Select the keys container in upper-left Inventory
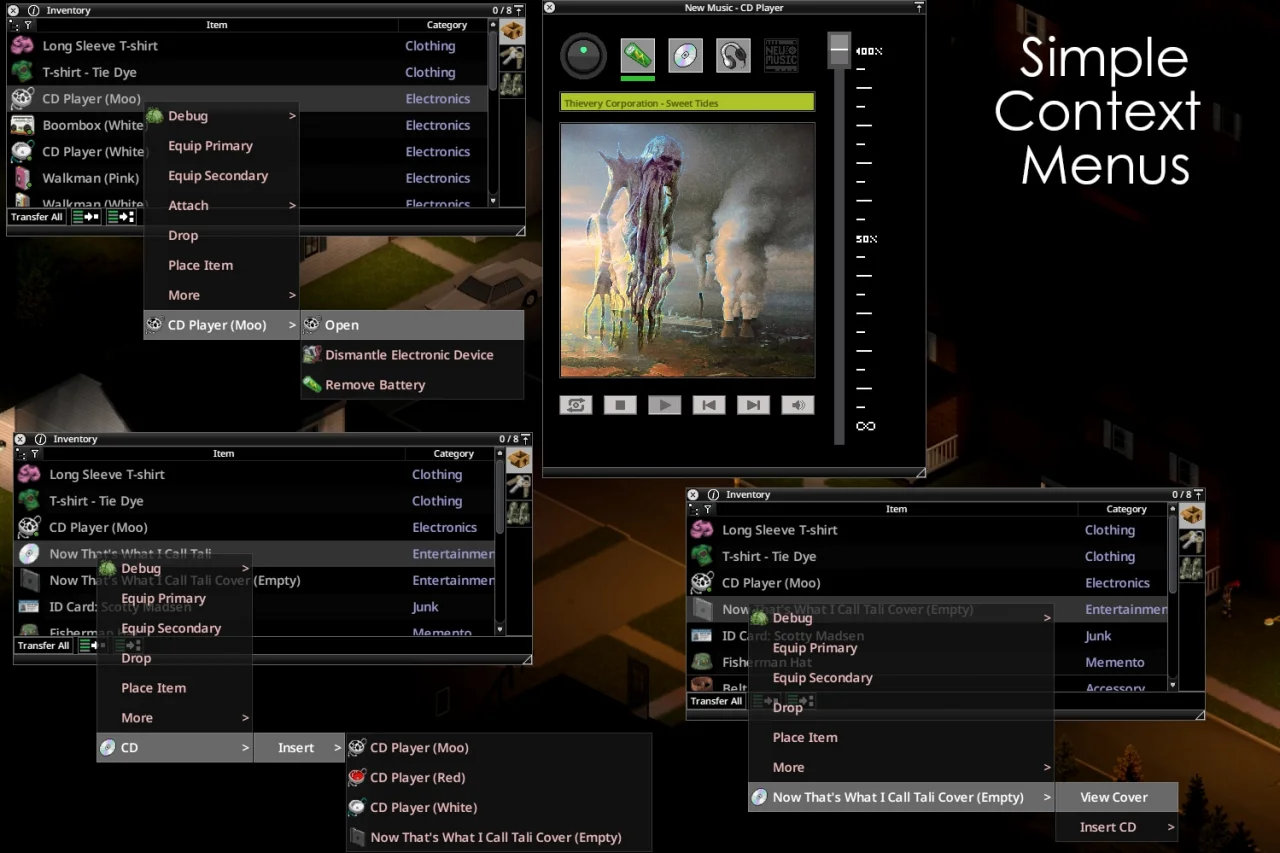1280x853 pixels. tap(512, 58)
